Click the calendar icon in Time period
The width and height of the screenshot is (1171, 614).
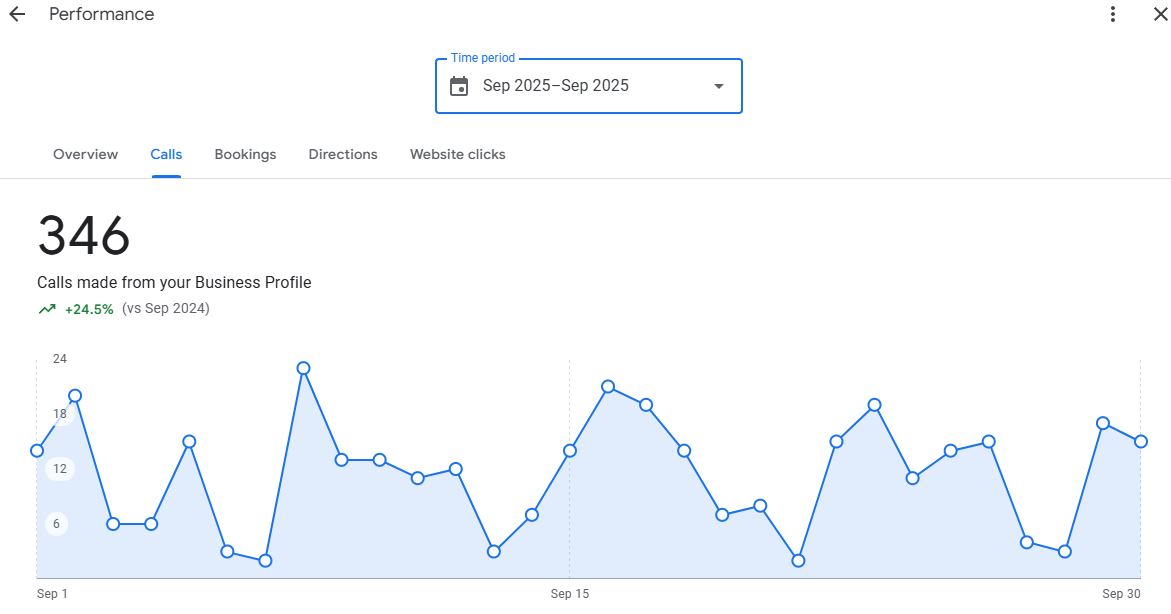pos(459,86)
